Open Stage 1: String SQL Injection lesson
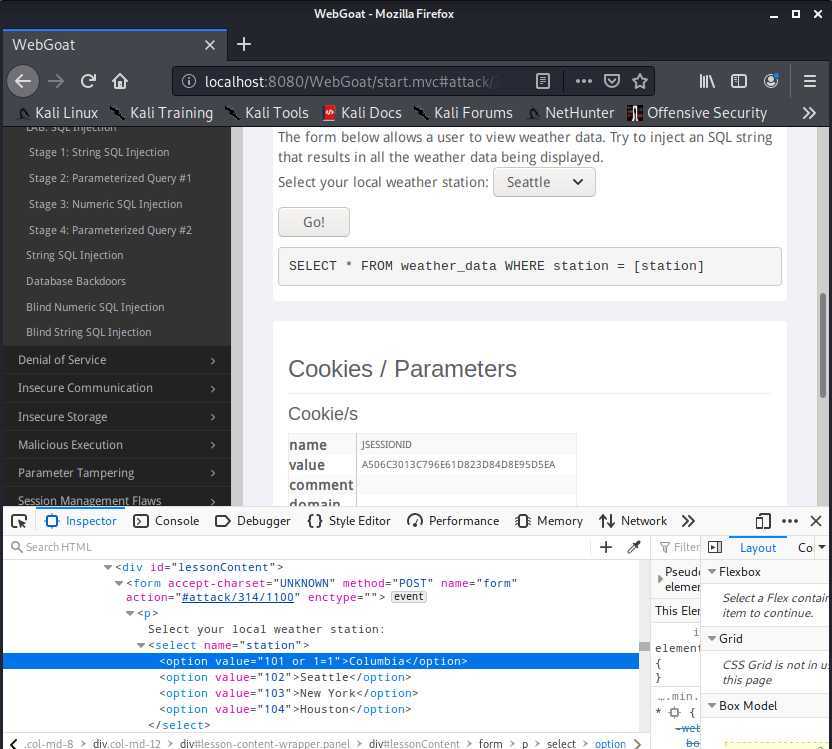 tap(99, 152)
